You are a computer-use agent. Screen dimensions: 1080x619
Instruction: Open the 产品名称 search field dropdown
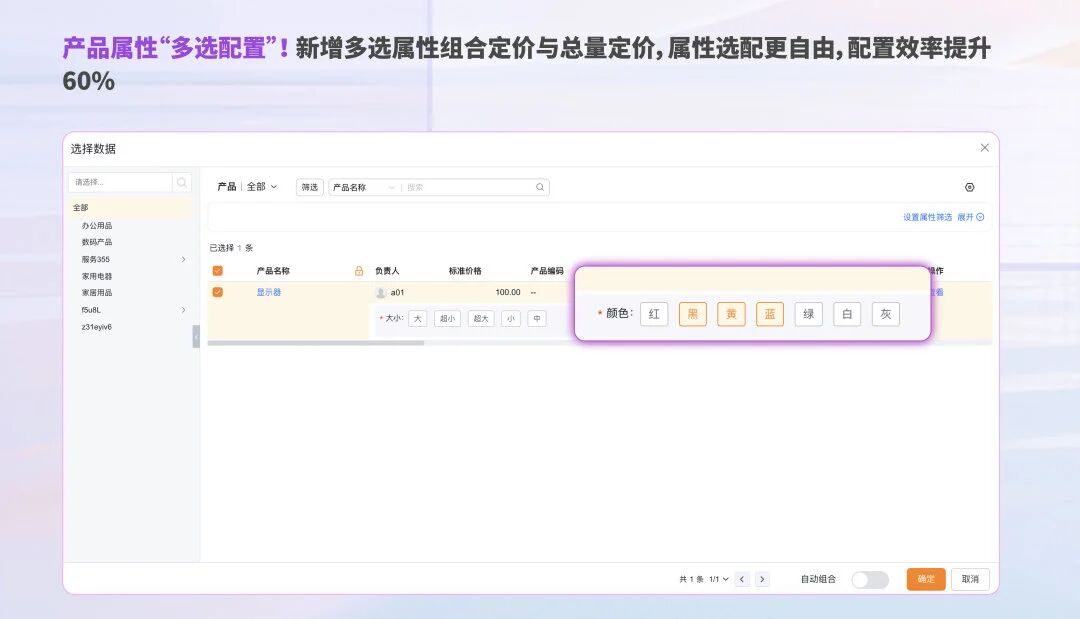point(364,187)
